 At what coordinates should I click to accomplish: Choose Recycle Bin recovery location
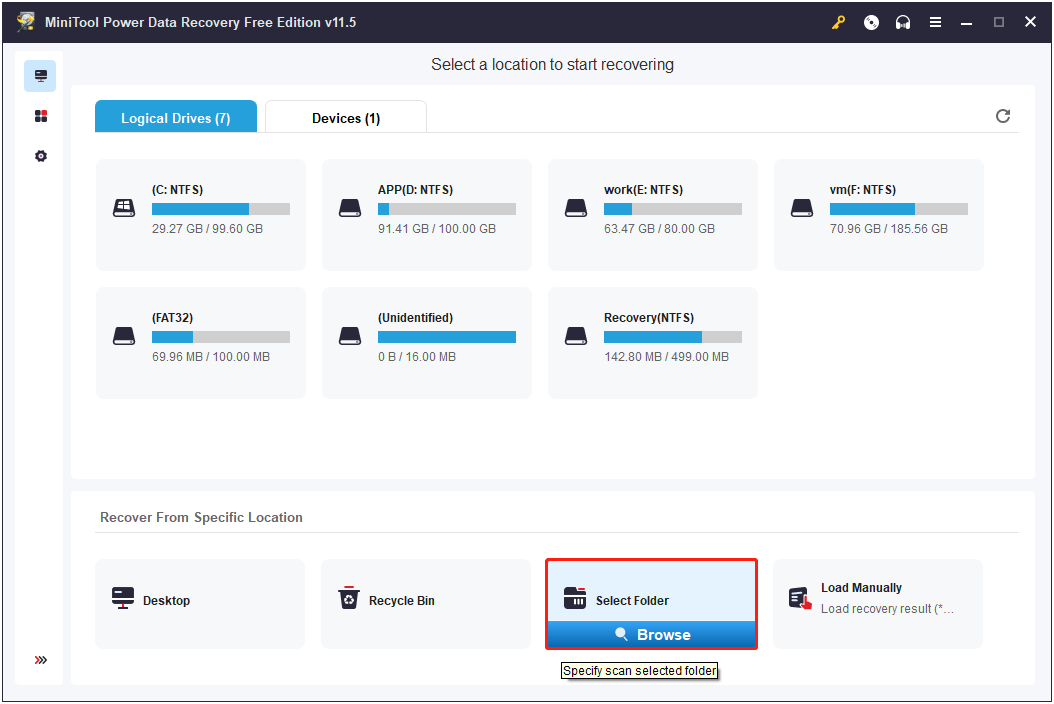click(x=425, y=602)
